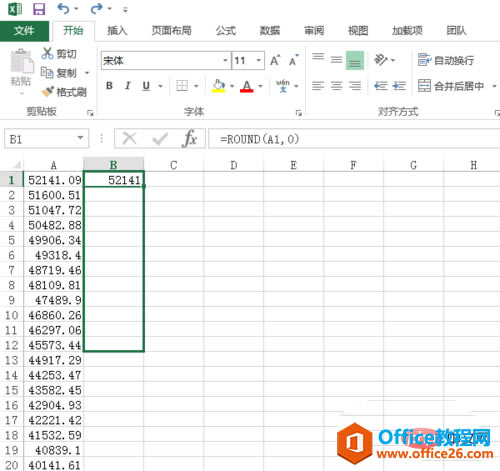Expand the font name dropdown arrow
Image resolution: width=500 pixels, height=471 pixels.
pyautogui.click(x=226, y=61)
